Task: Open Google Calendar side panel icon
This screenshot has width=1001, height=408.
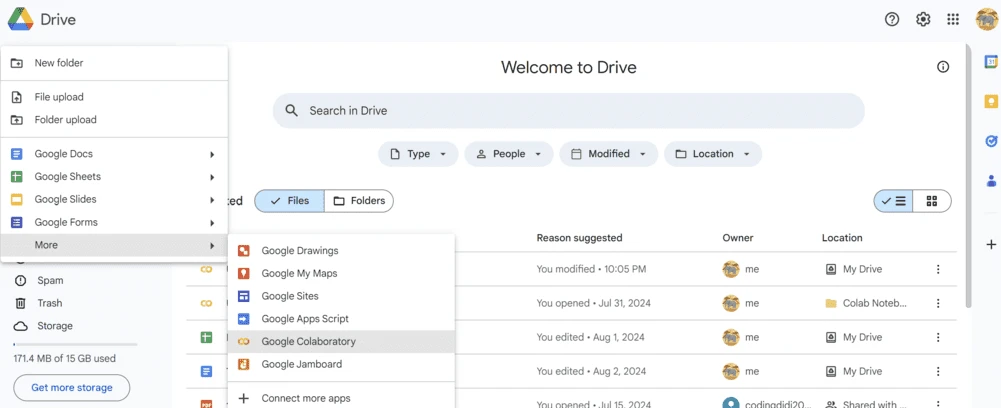Action: point(991,62)
